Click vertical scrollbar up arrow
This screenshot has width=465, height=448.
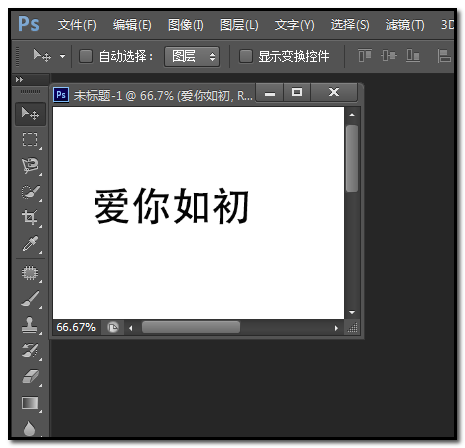pyautogui.click(x=352, y=115)
